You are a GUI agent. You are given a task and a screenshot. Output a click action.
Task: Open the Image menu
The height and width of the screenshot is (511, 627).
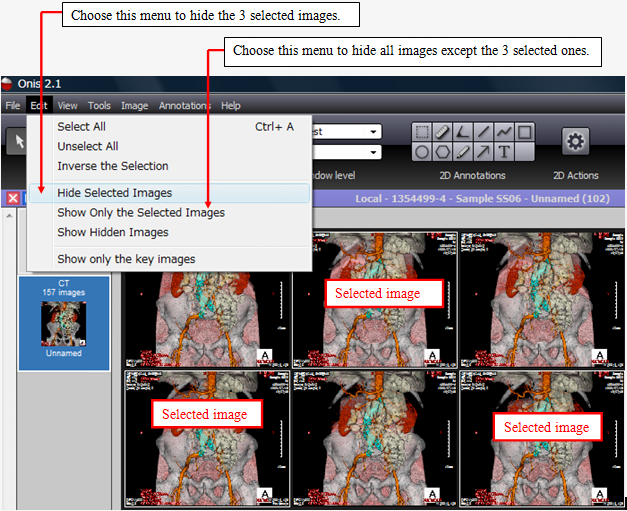pyautogui.click(x=134, y=106)
